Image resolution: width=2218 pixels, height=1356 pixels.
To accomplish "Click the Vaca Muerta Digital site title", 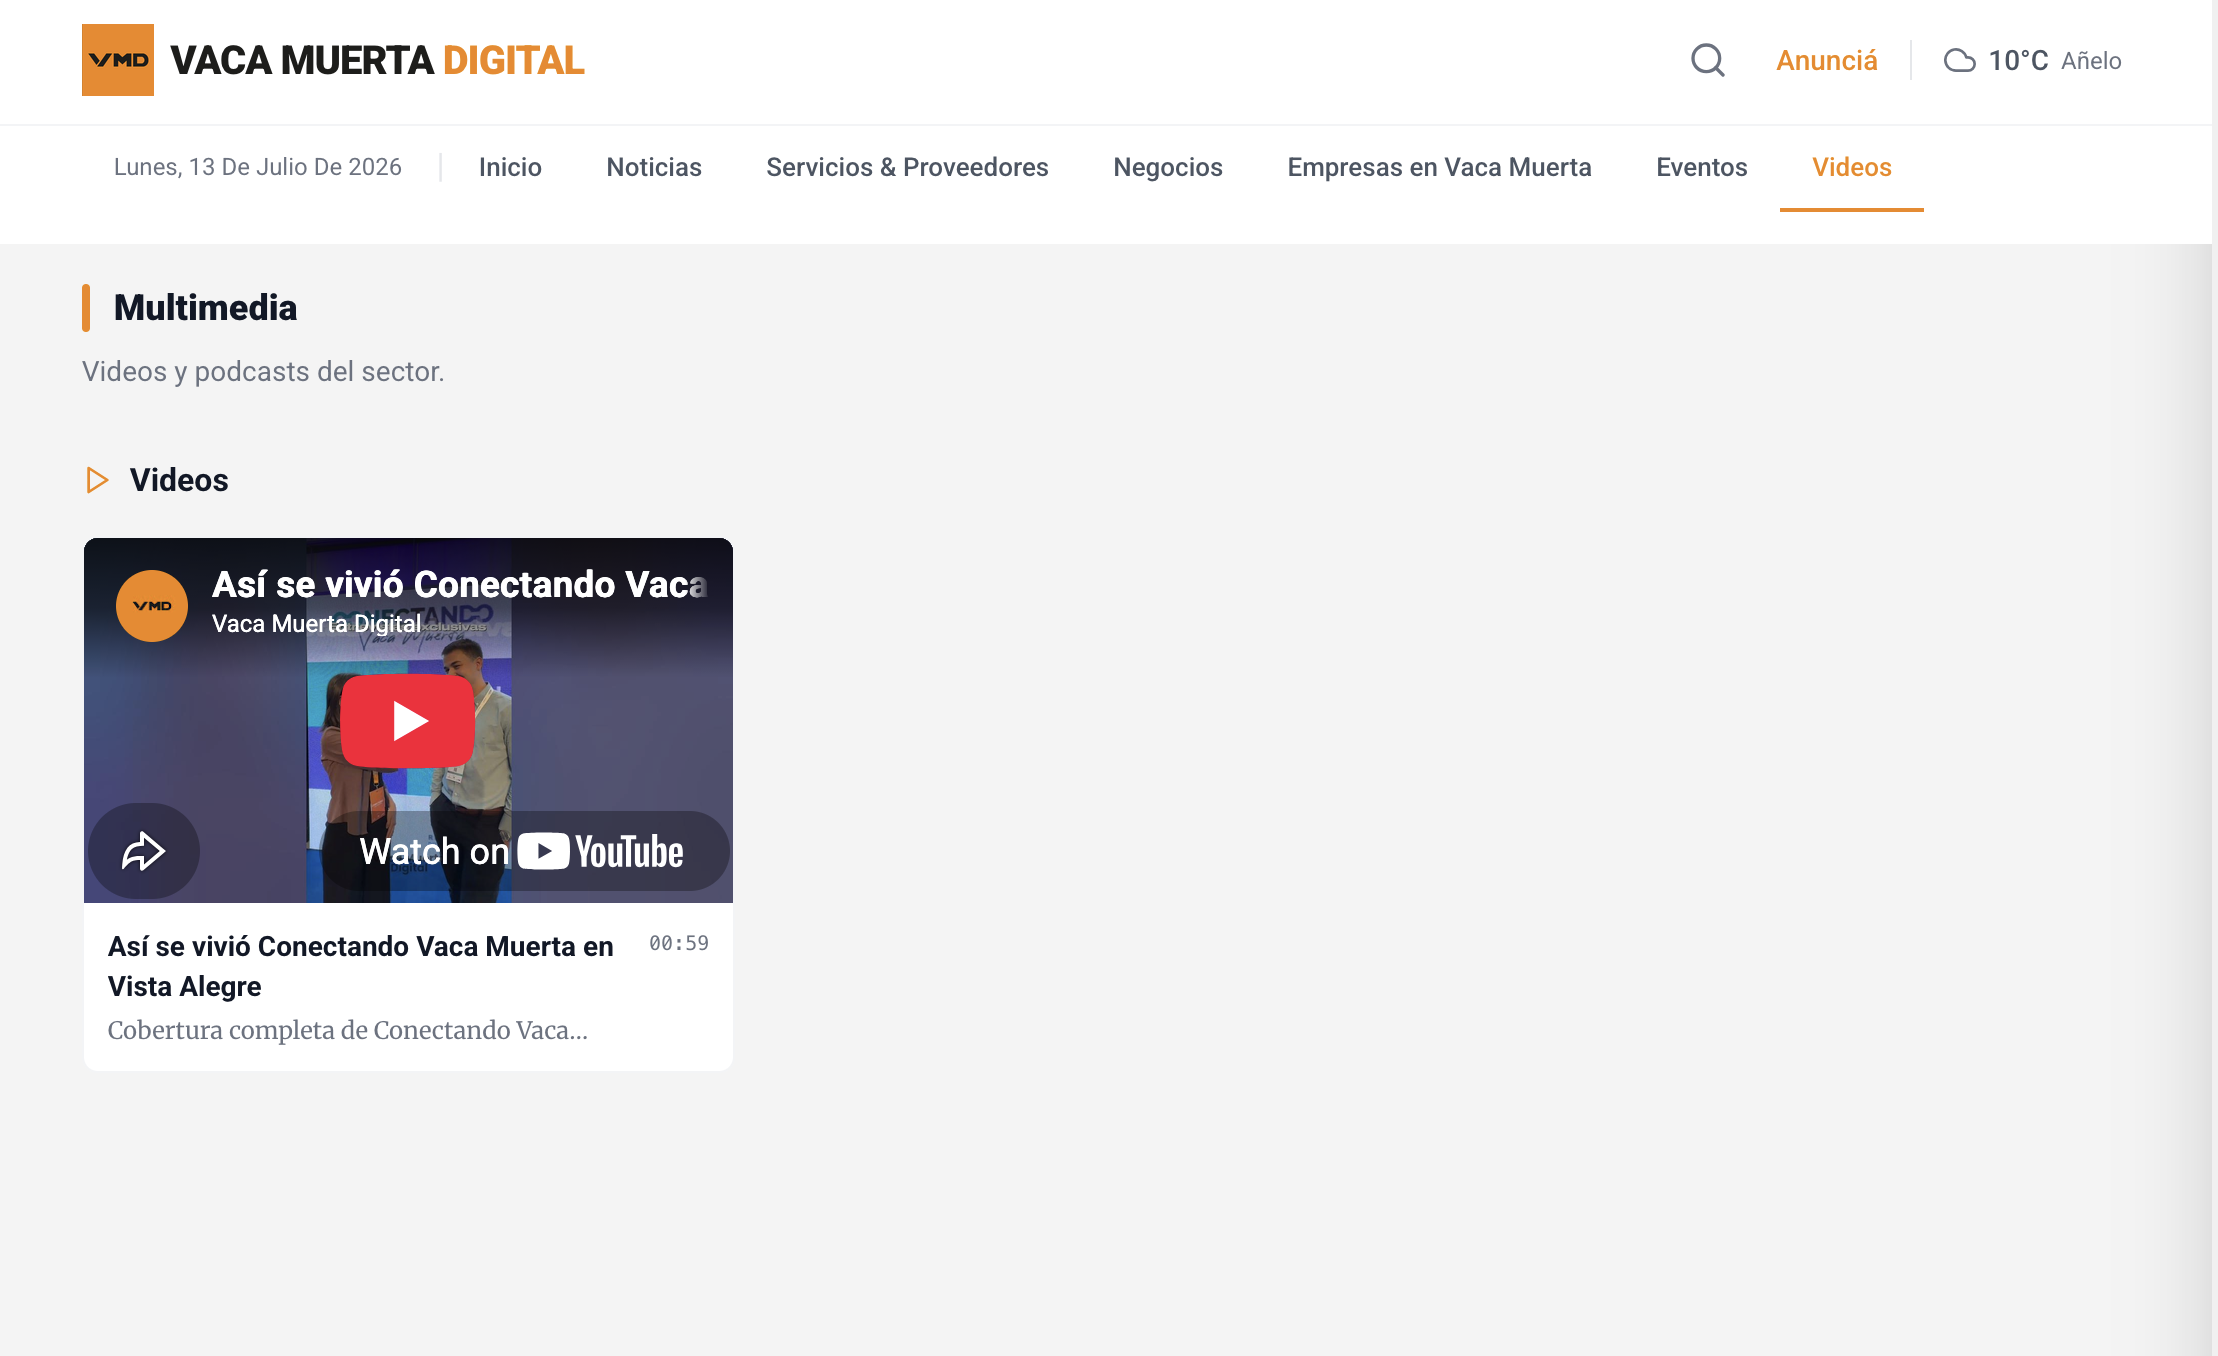I will pos(377,60).
